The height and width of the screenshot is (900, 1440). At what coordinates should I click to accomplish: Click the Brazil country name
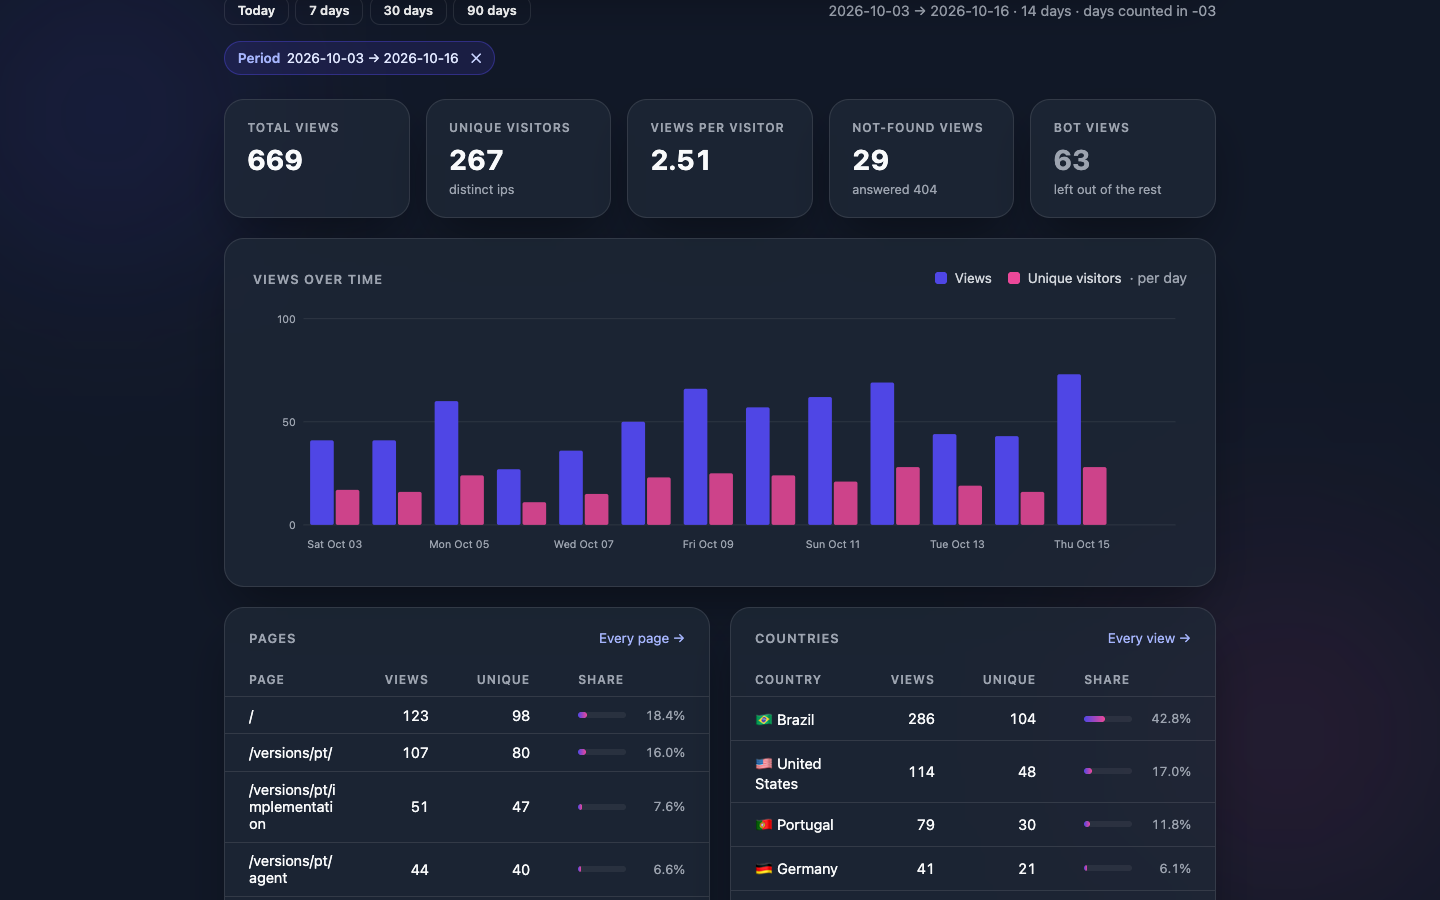(x=796, y=720)
